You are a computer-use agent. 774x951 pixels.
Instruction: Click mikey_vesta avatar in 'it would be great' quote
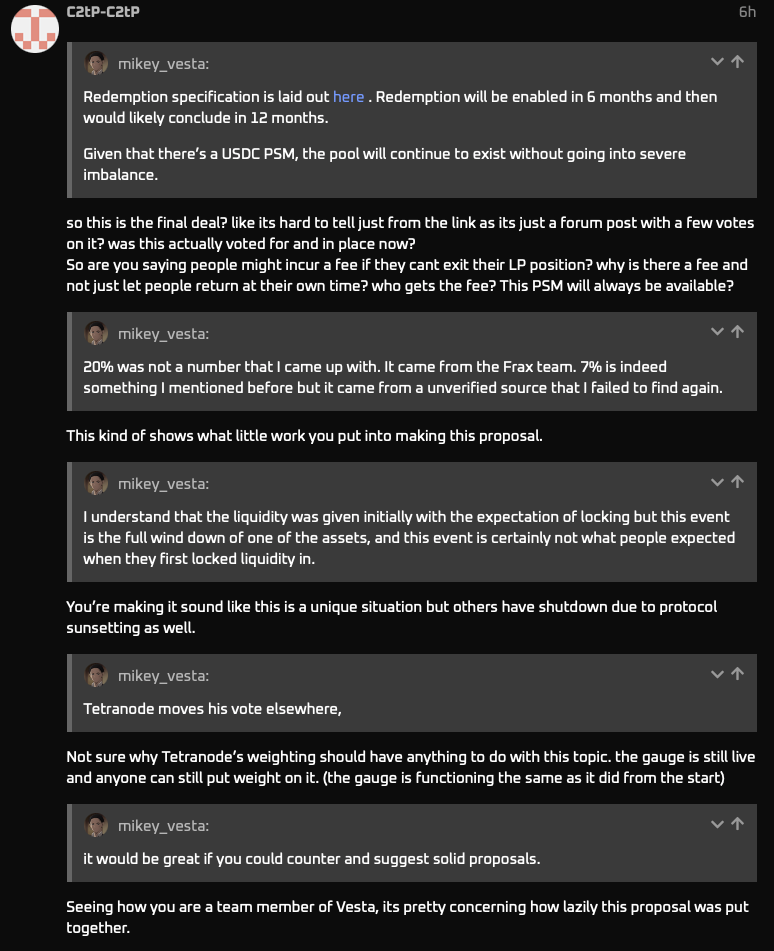(96, 826)
